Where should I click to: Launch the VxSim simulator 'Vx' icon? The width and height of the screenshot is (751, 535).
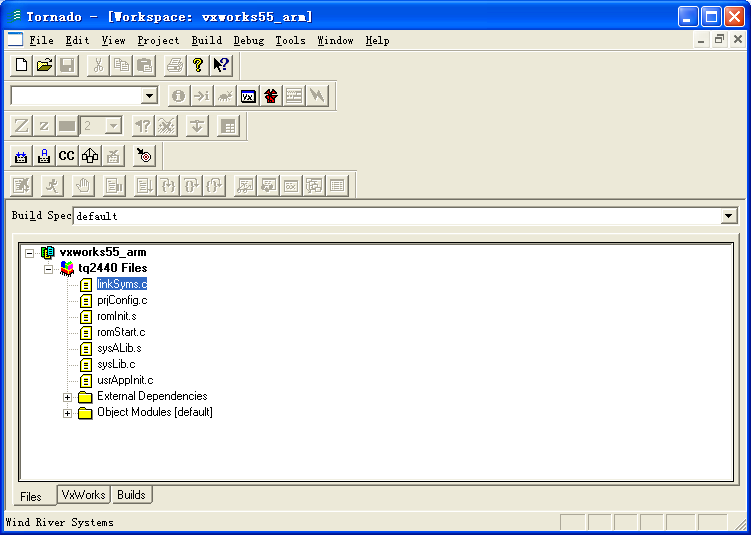click(x=248, y=96)
